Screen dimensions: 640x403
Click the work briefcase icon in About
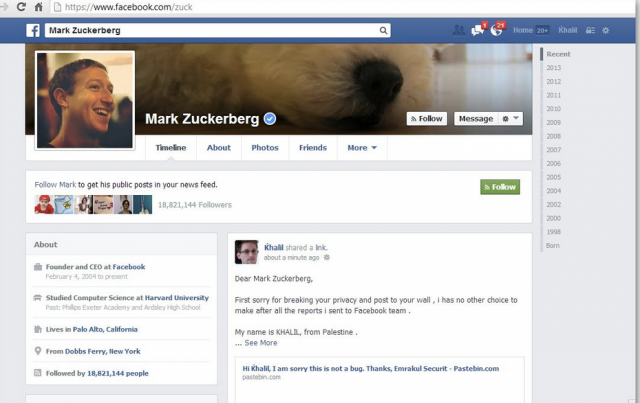point(38,267)
